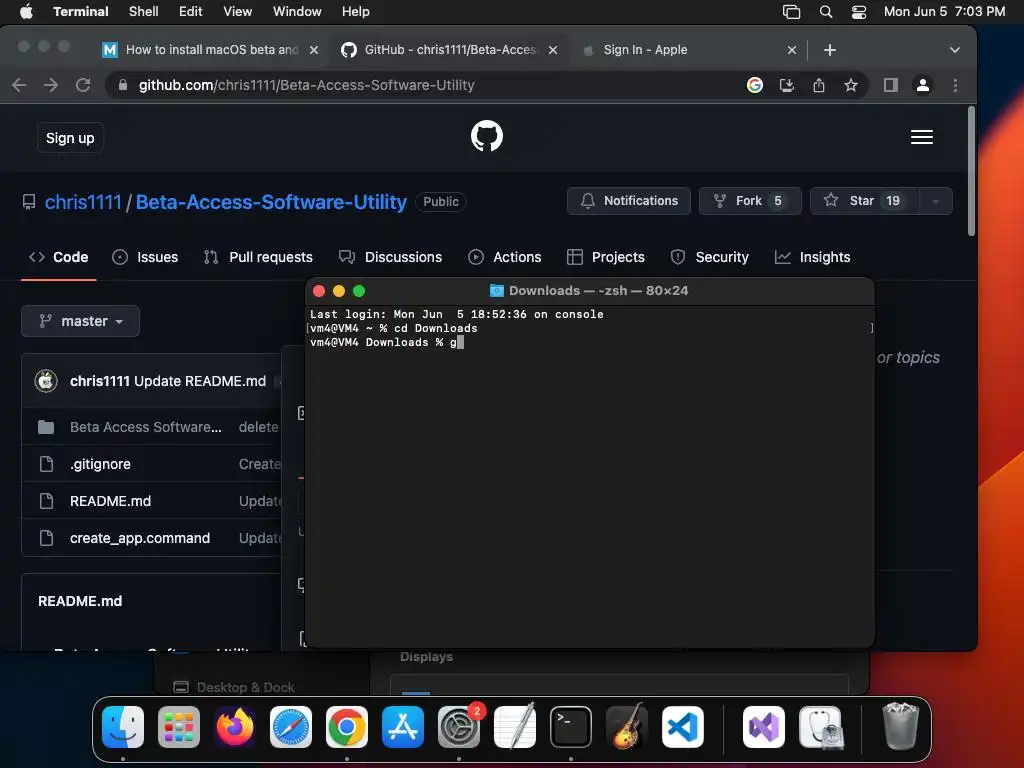Click the Sign up button
1024x768 pixels.
[x=70, y=138]
